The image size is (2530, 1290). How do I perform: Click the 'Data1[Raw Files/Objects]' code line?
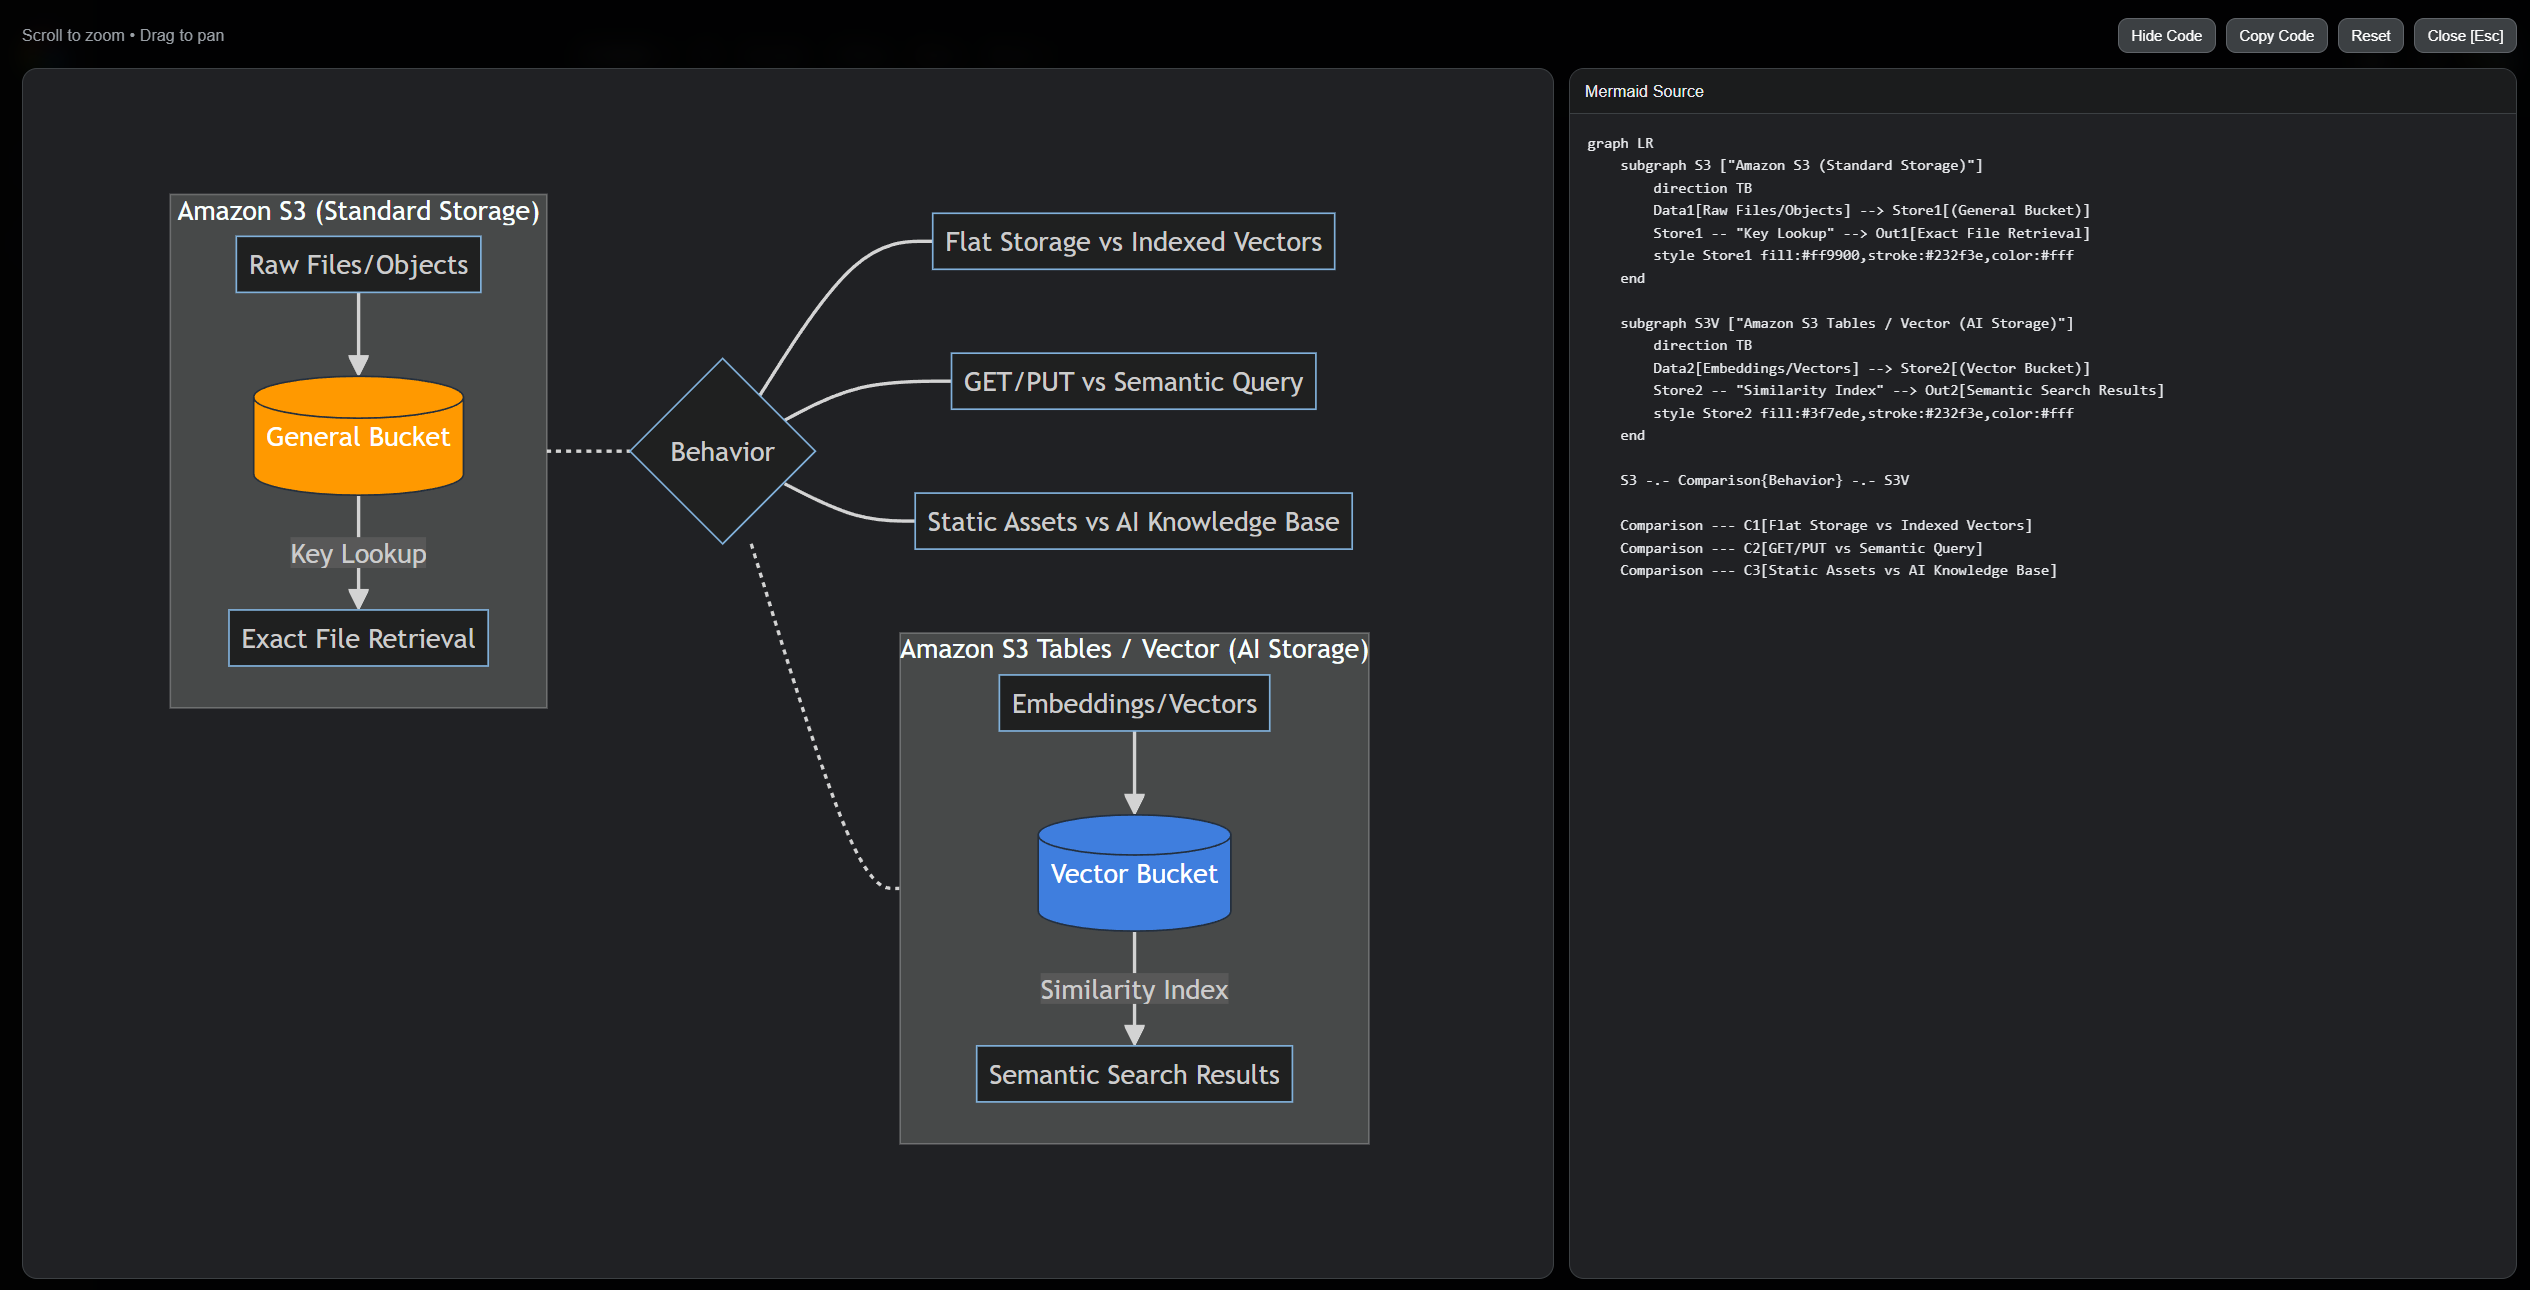1871,211
